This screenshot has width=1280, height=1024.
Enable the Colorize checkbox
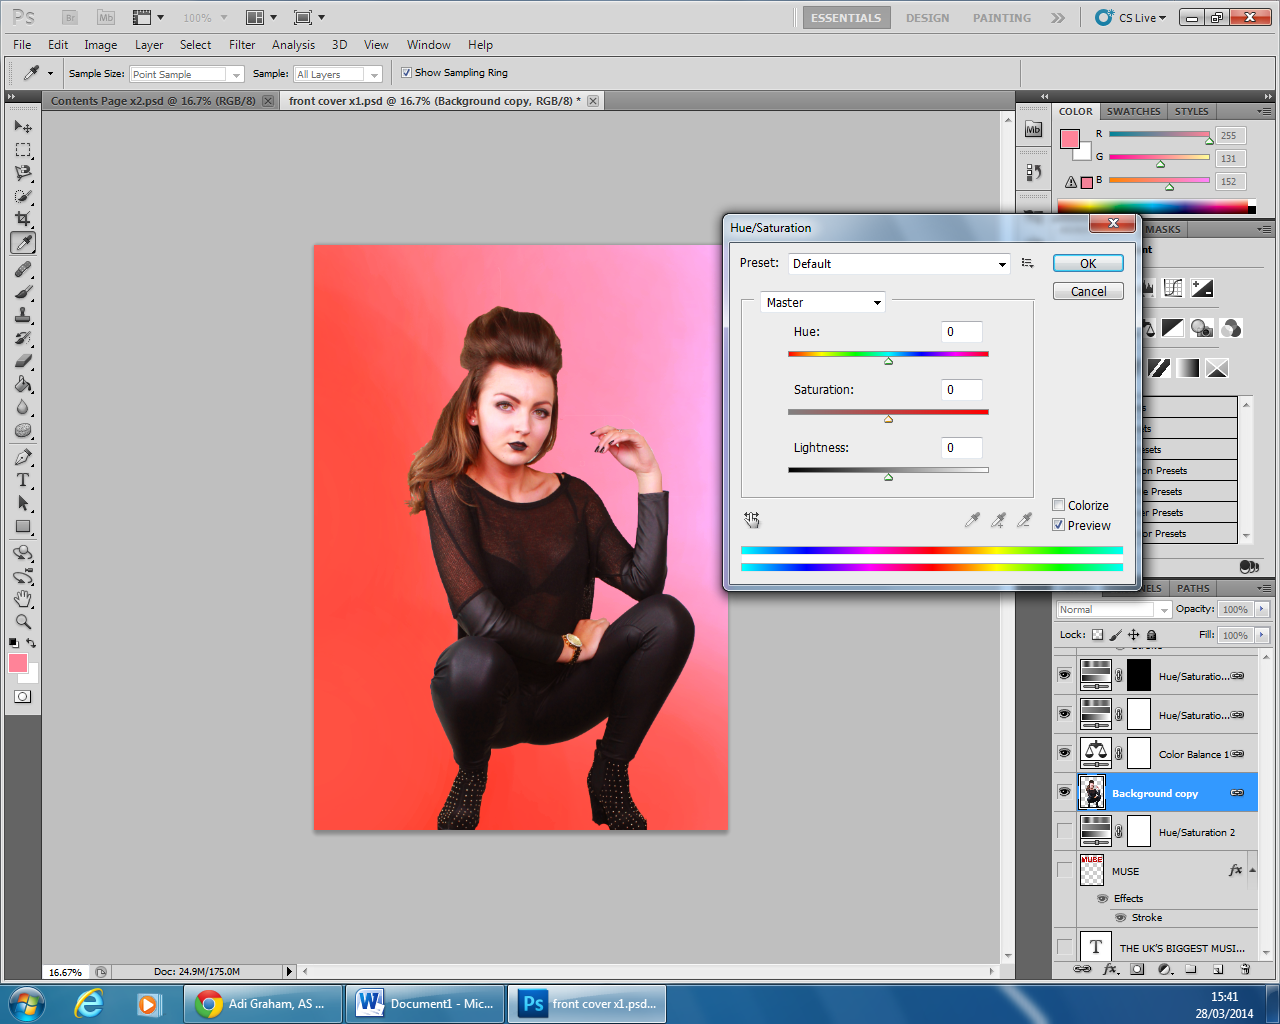(x=1058, y=505)
